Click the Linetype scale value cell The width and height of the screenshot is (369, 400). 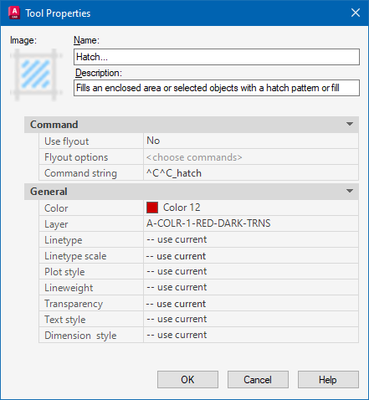pyautogui.click(x=251, y=256)
